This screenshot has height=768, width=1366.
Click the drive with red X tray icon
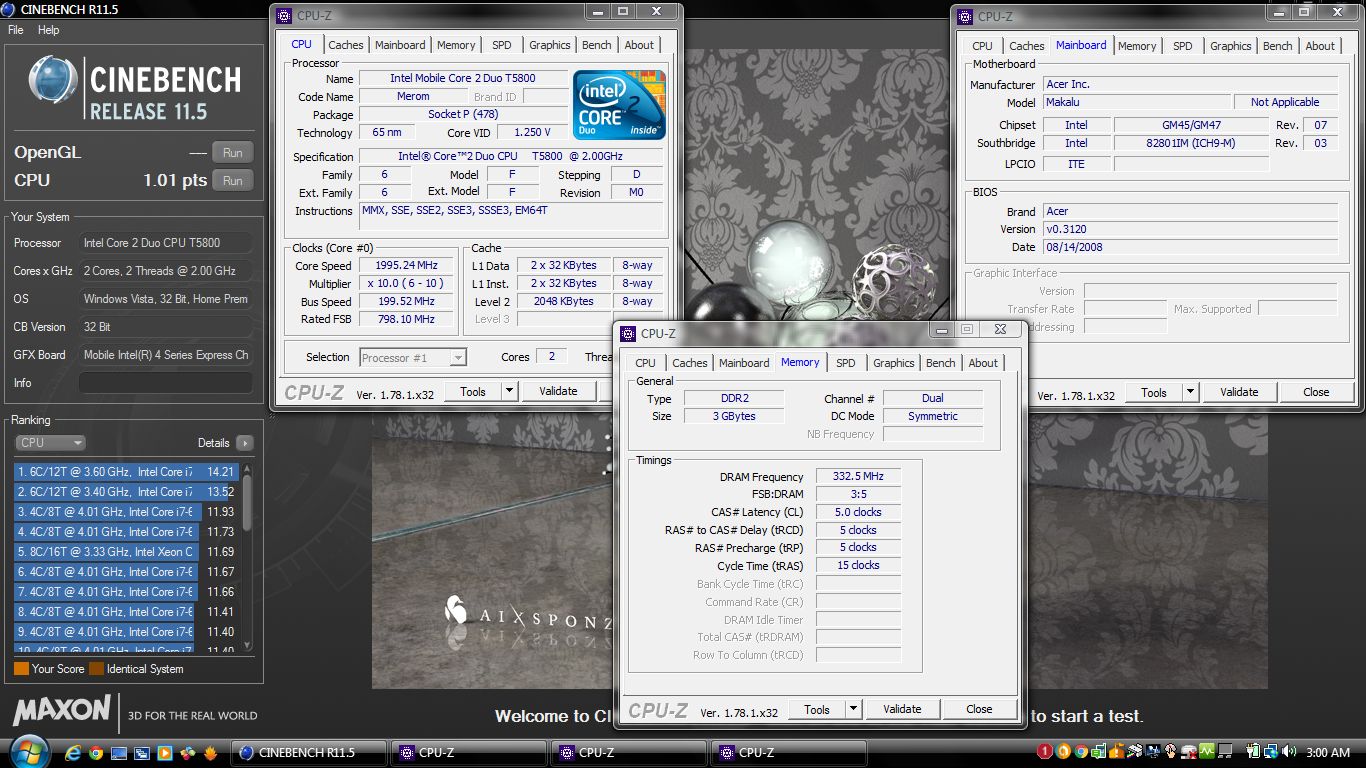pyautogui.click(x=1189, y=751)
